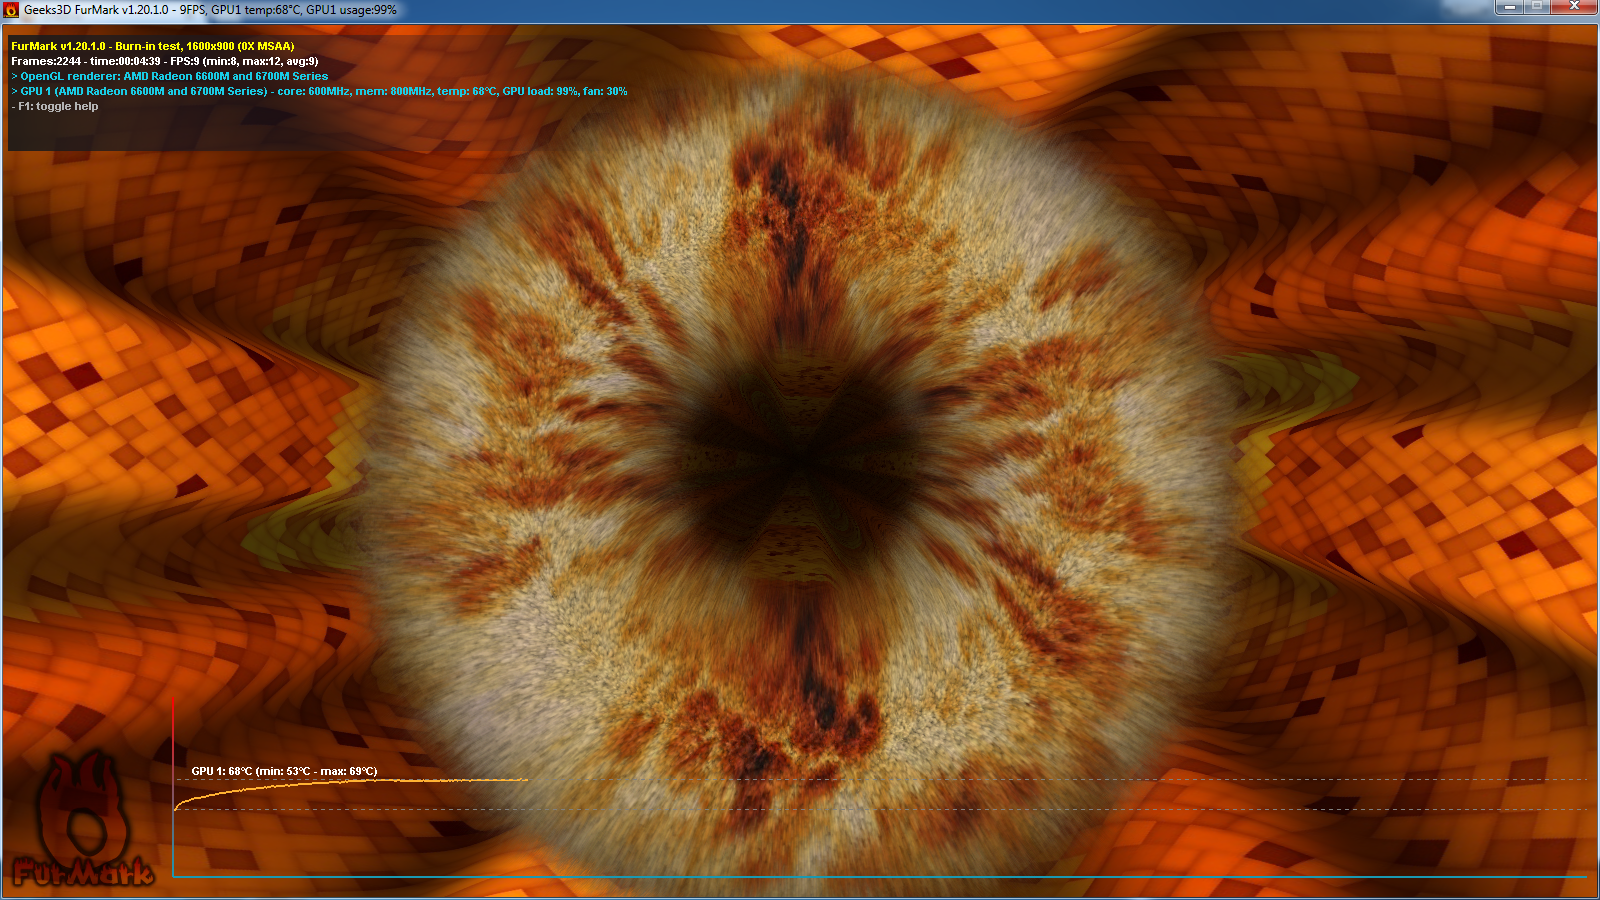Click the FurMark flame icon in title bar
The height and width of the screenshot is (900, 1600).
click(11, 10)
